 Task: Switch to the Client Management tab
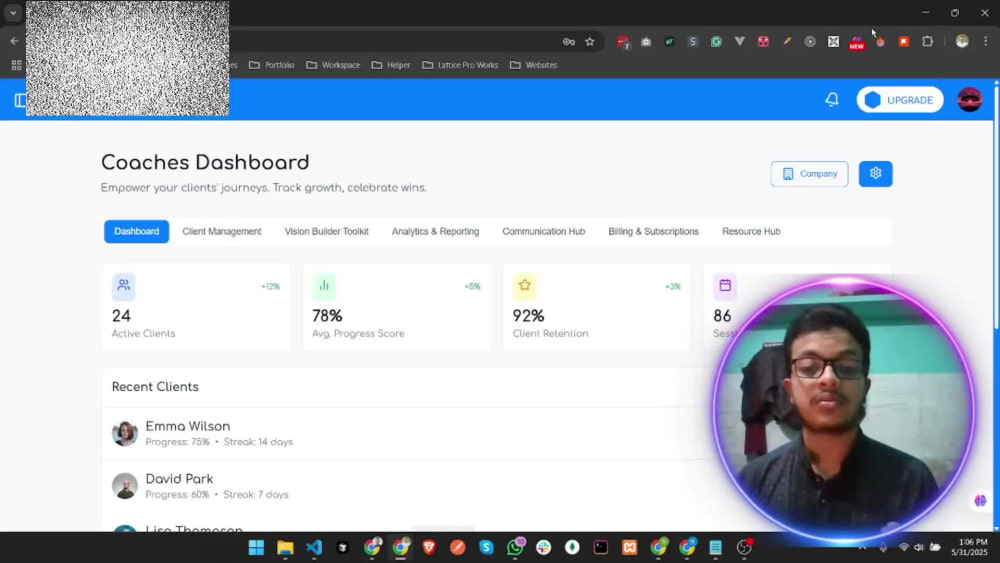[221, 231]
